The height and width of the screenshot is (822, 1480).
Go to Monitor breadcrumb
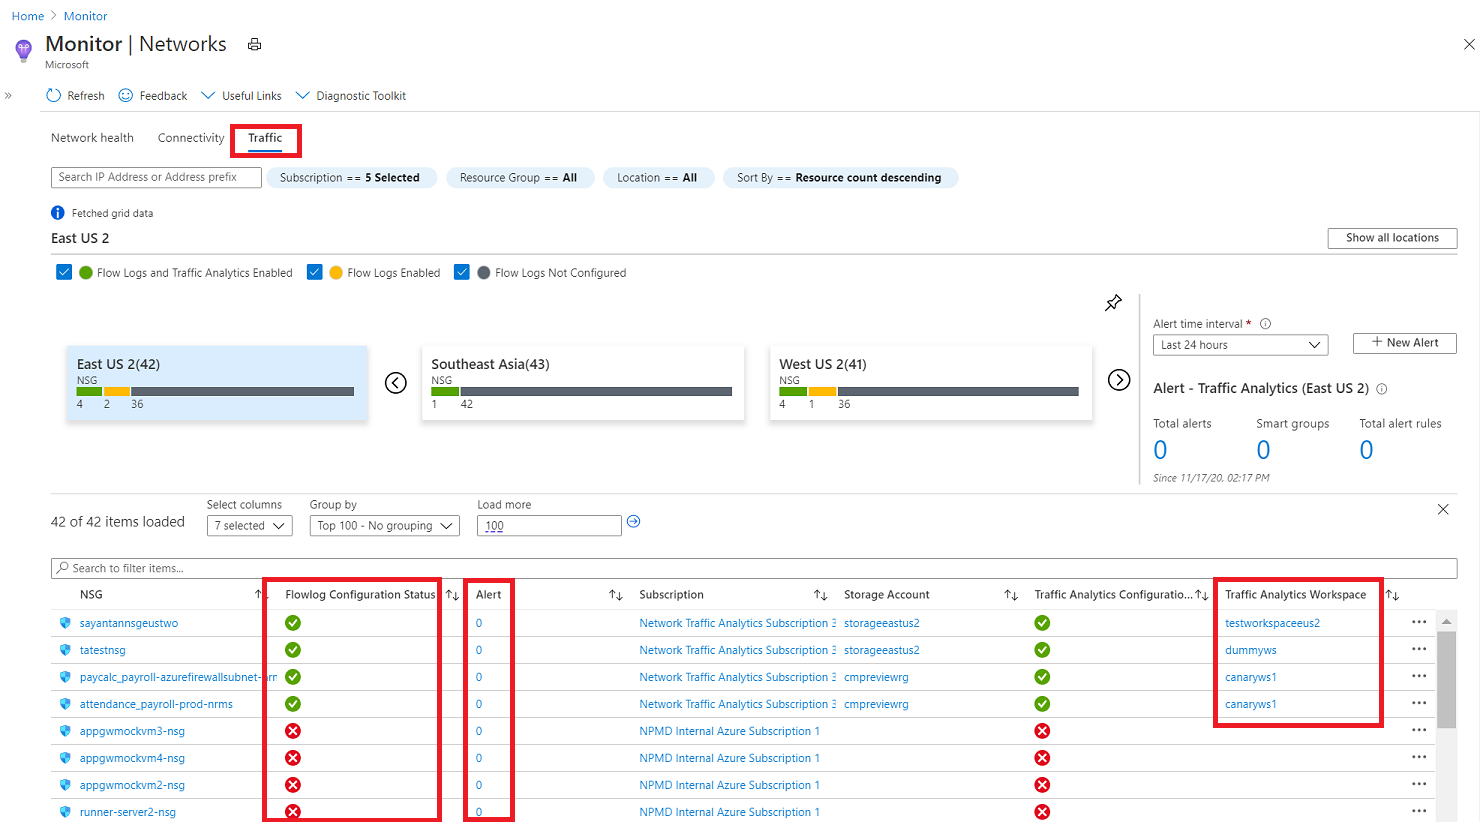pos(85,16)
